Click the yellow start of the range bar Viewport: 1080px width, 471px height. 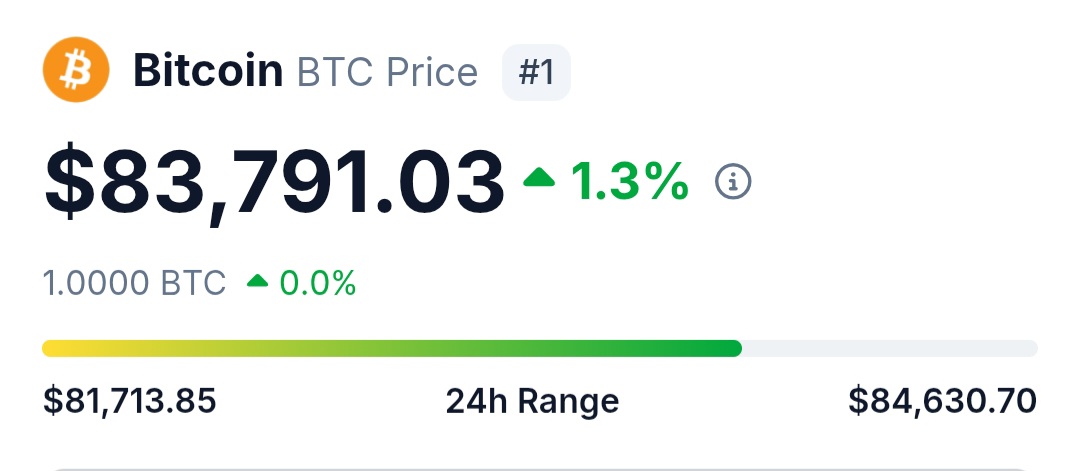[55, 348]
